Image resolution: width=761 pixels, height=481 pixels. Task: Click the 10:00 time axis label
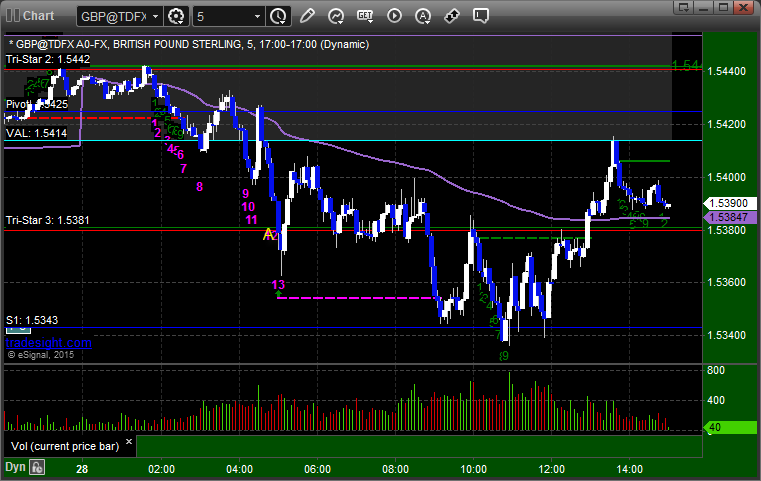[473, 469]
